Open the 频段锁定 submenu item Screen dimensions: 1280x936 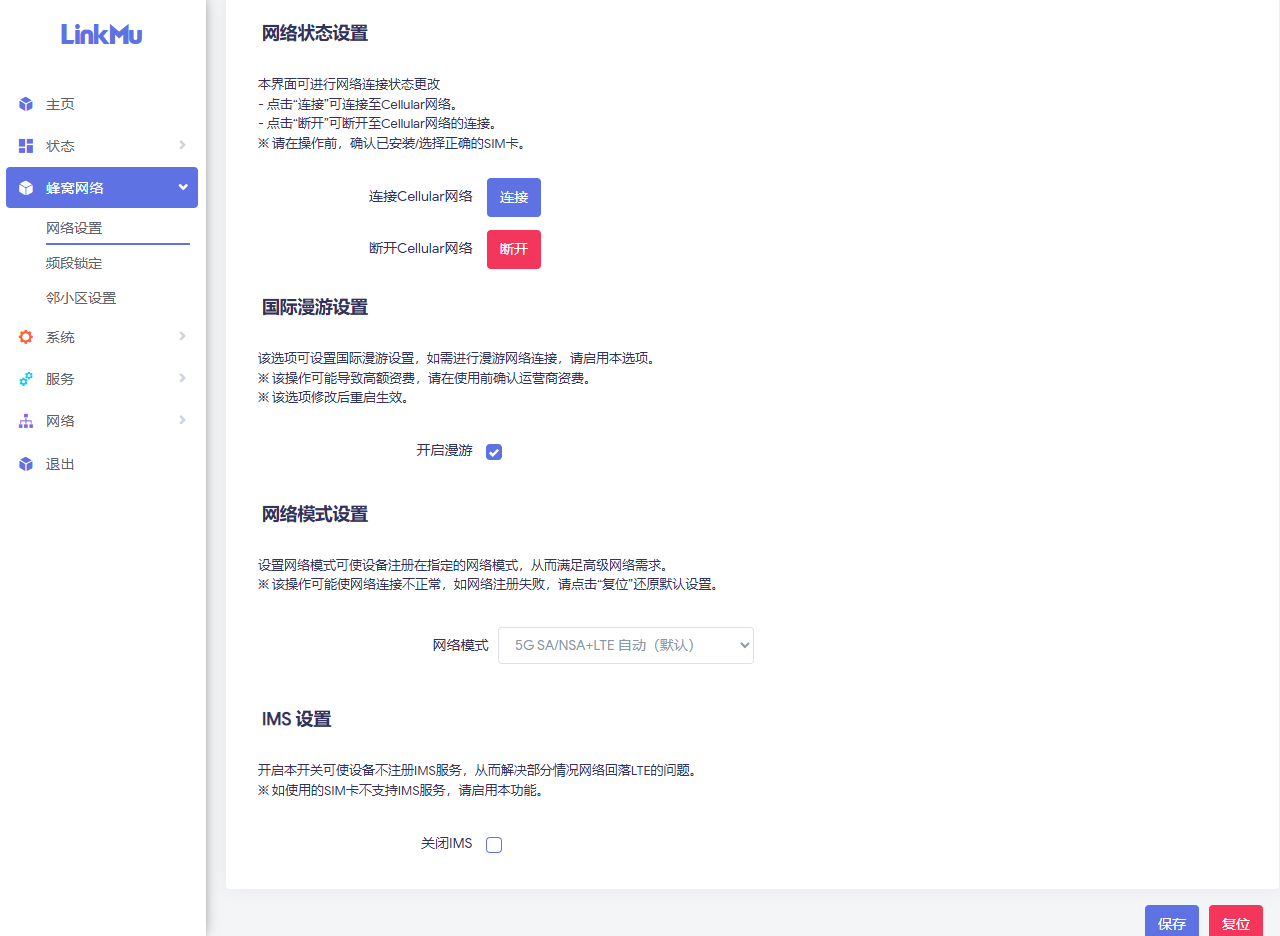[x=74, y=263]
